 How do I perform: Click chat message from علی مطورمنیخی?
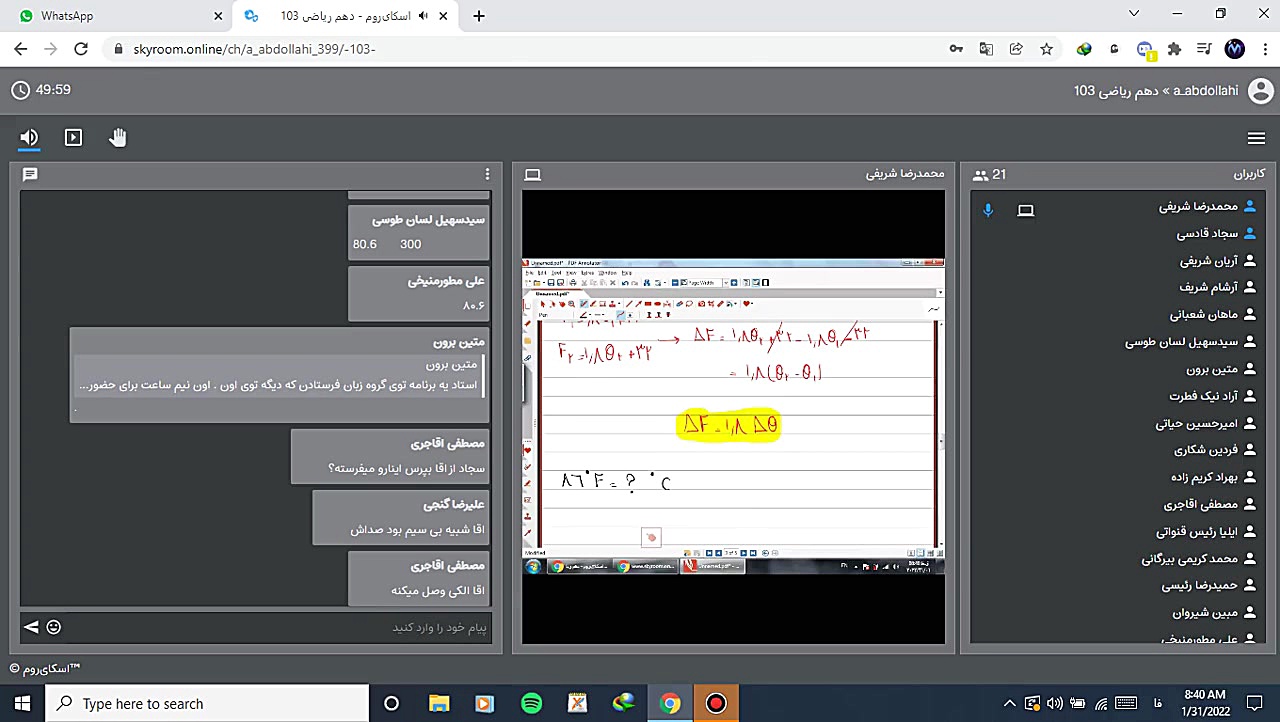[419, 293]
